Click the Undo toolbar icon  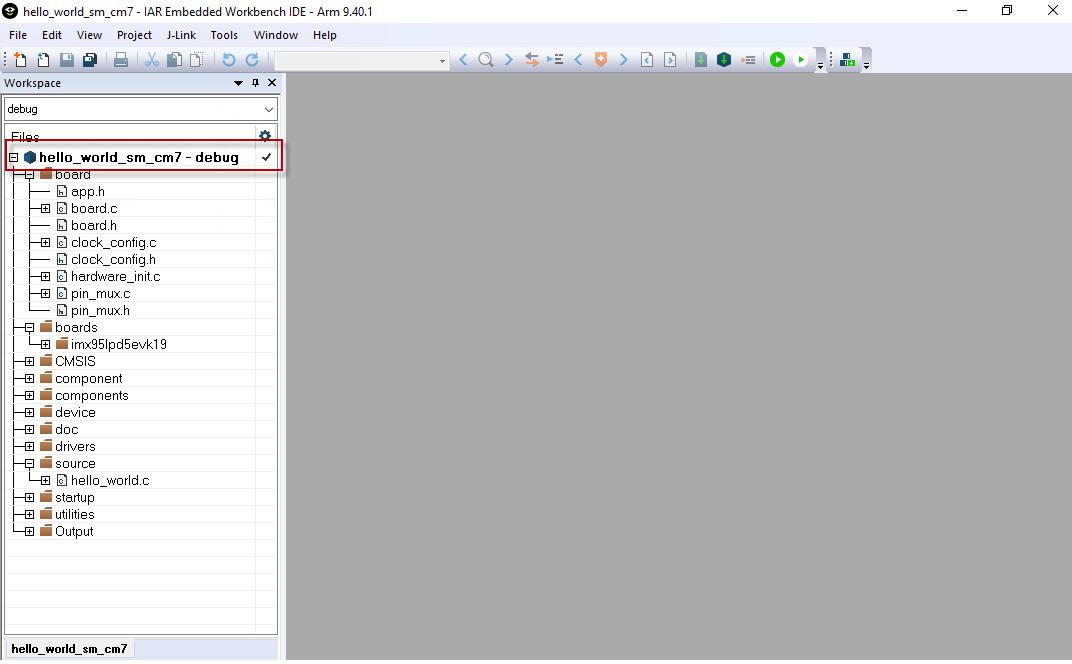229,60
